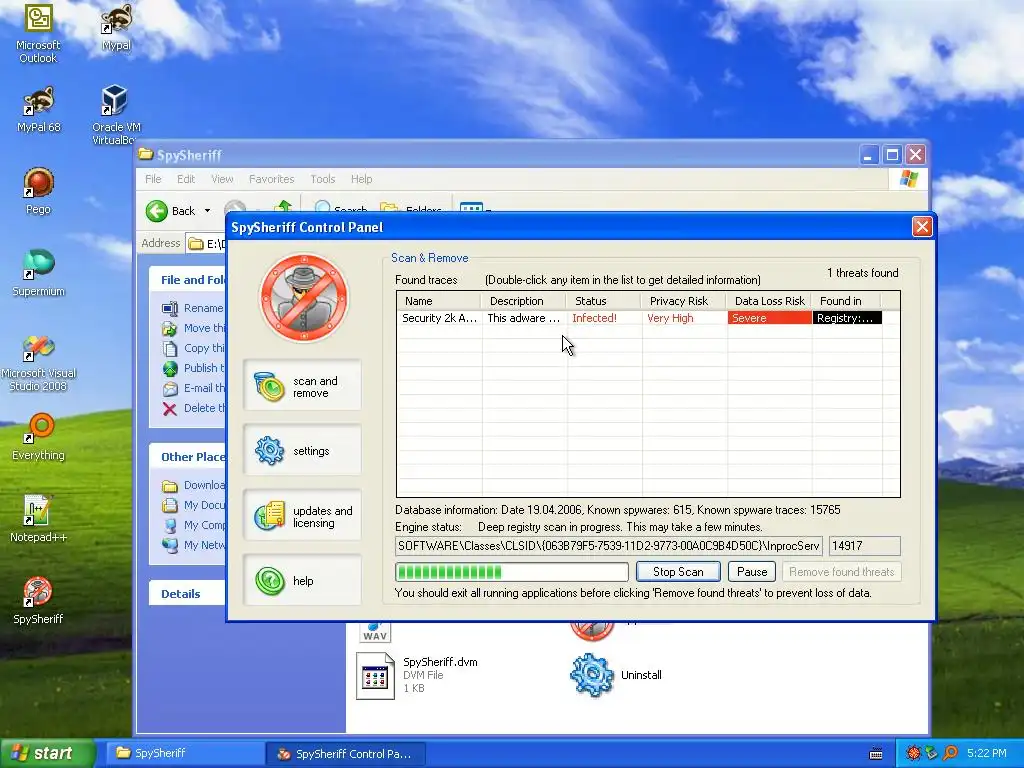Open keyboard icon on taskbar

click(876, 754)
